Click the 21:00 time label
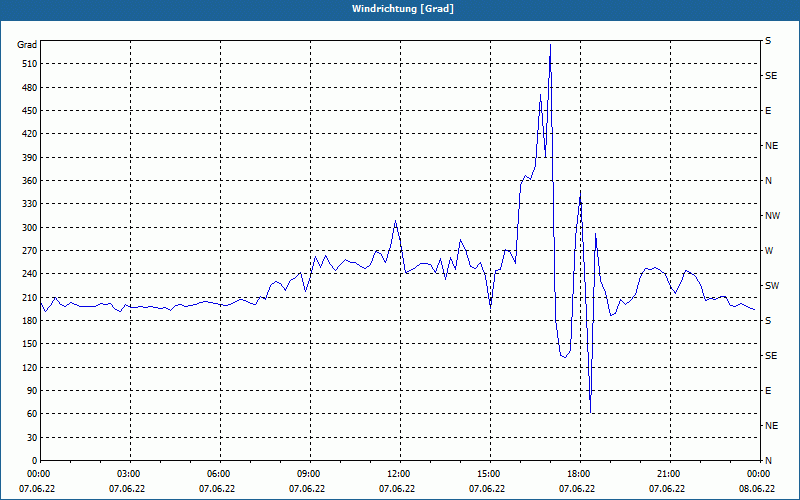Viewport: 800px width, 500px height. [669, 473]
